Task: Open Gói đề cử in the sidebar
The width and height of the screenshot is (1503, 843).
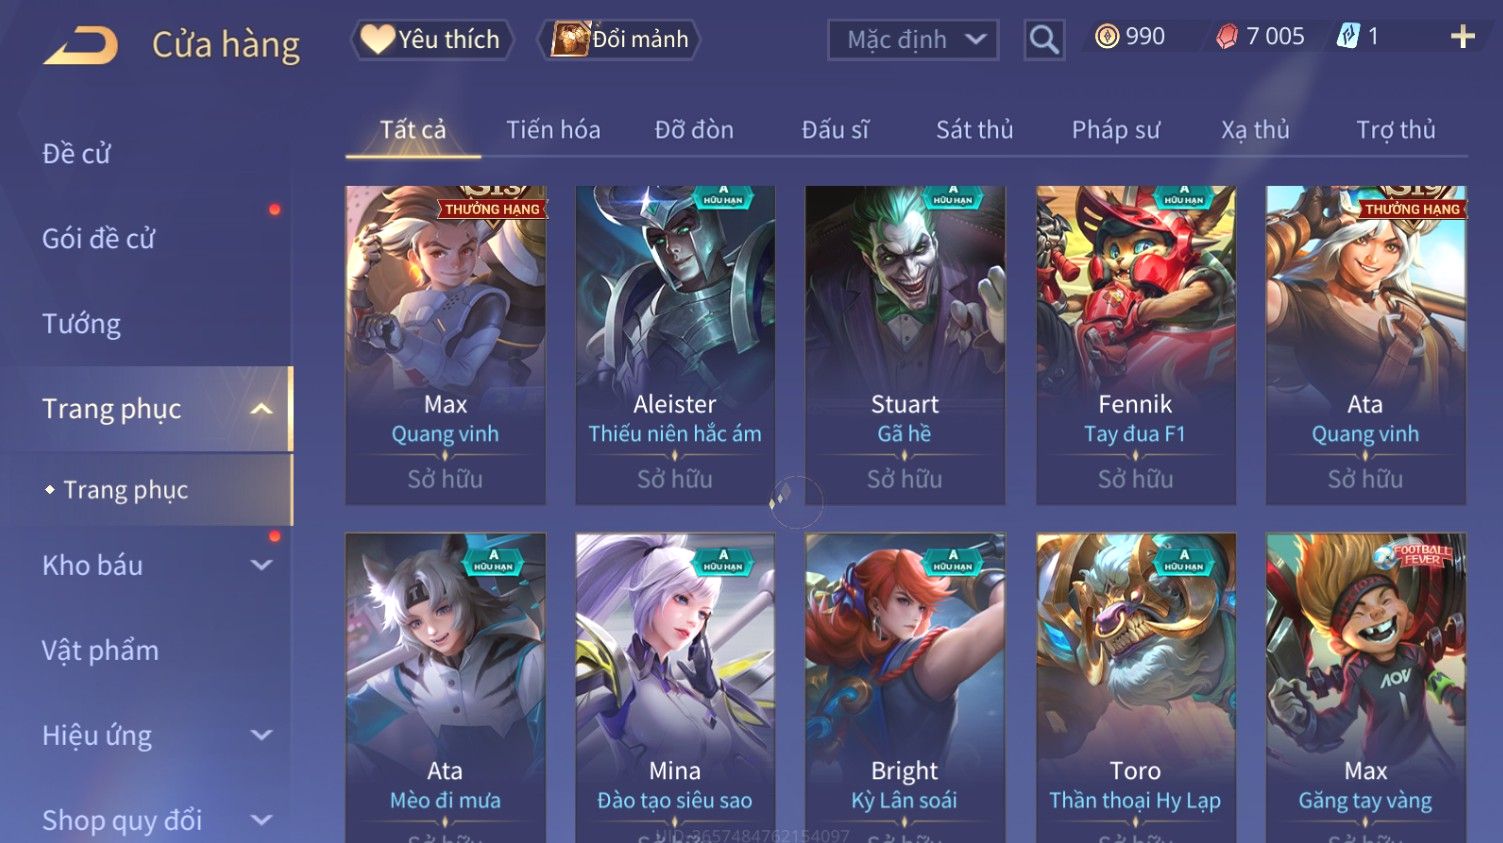Action: [x=98, y=239]
